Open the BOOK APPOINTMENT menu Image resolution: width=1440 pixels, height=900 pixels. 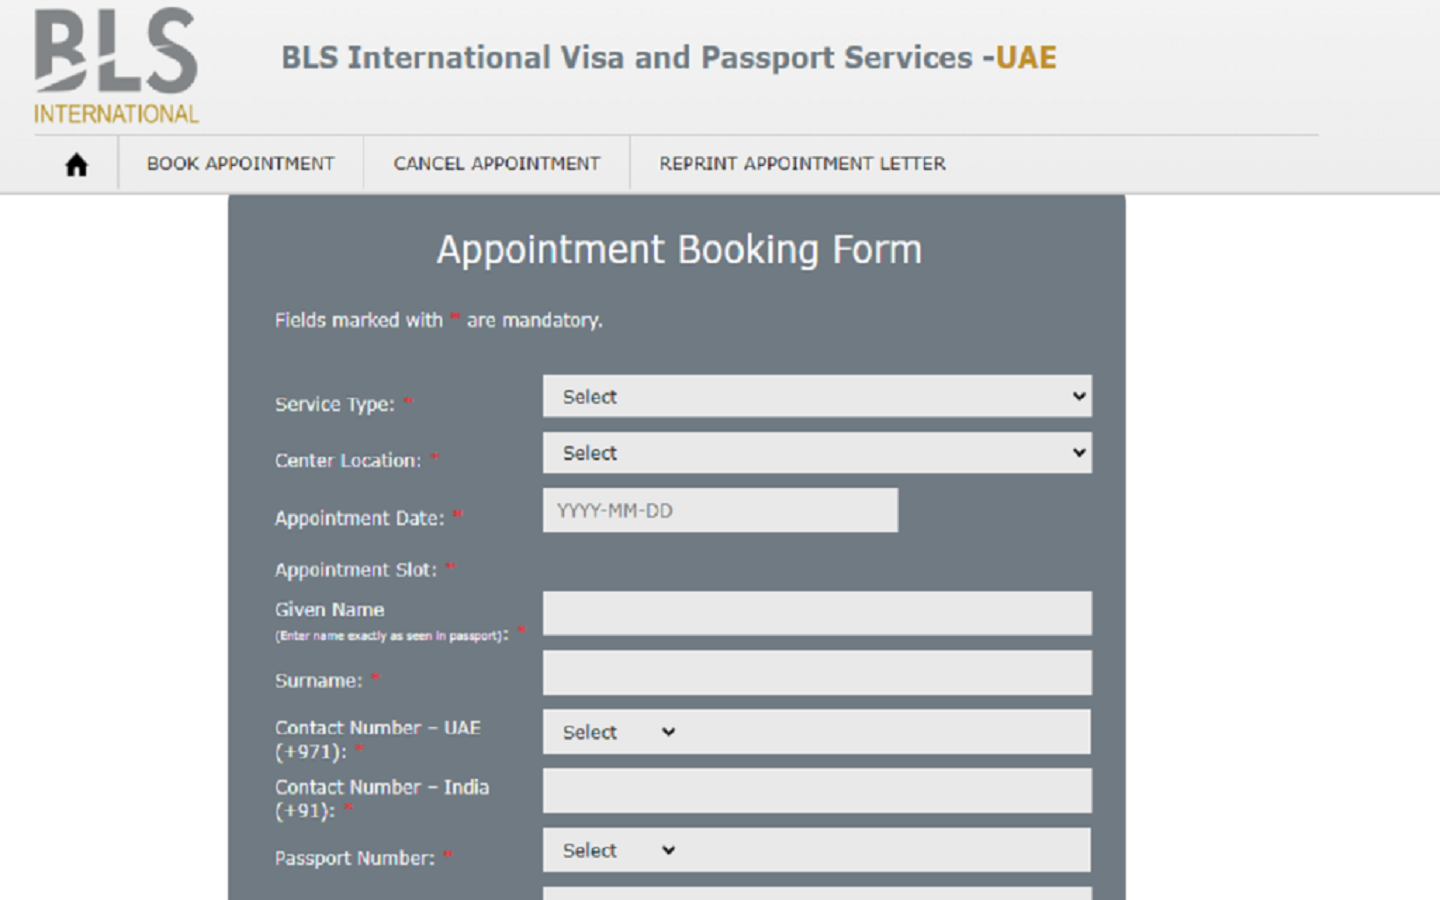(x=240, y=163)
